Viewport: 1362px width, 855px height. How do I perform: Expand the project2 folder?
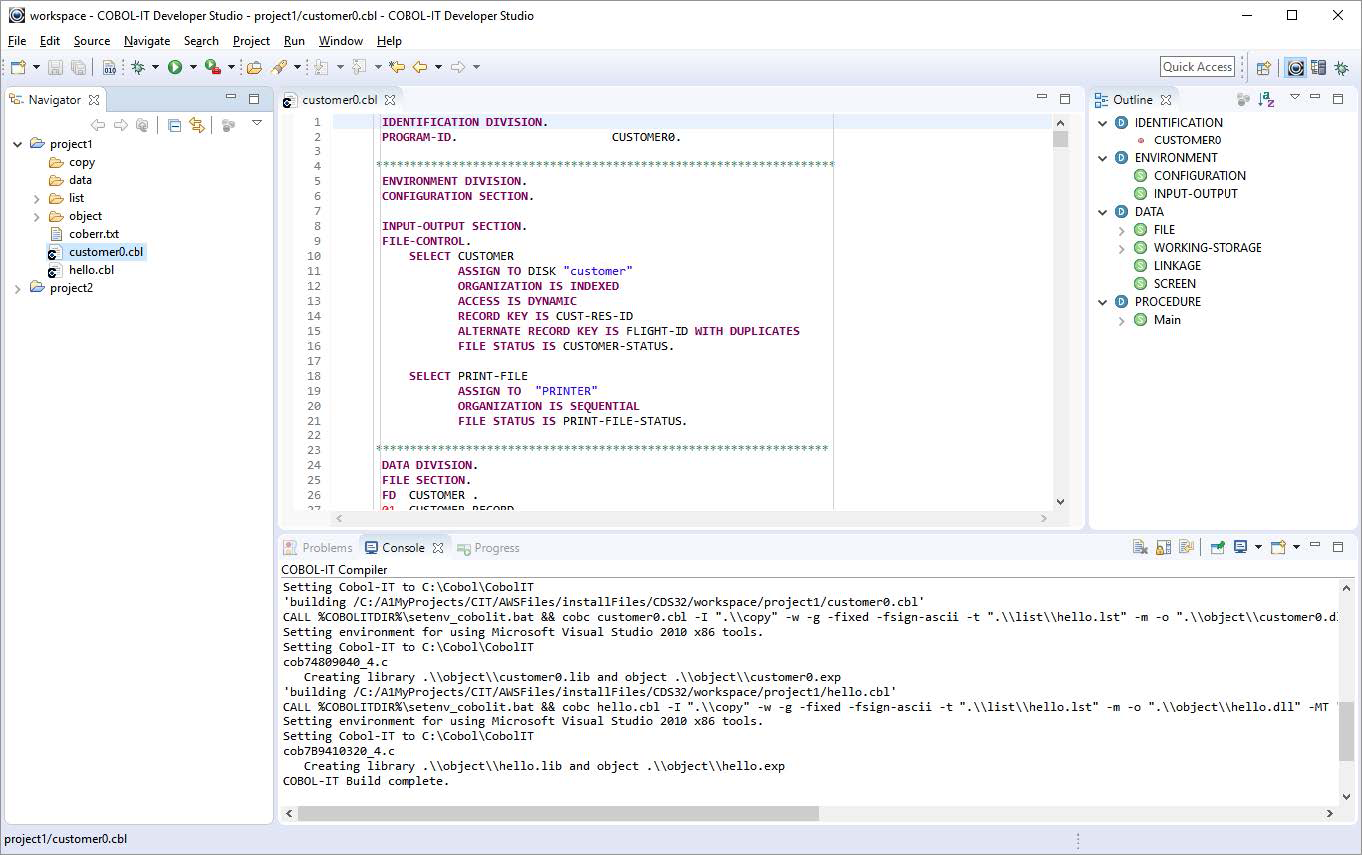click(18, 288)
